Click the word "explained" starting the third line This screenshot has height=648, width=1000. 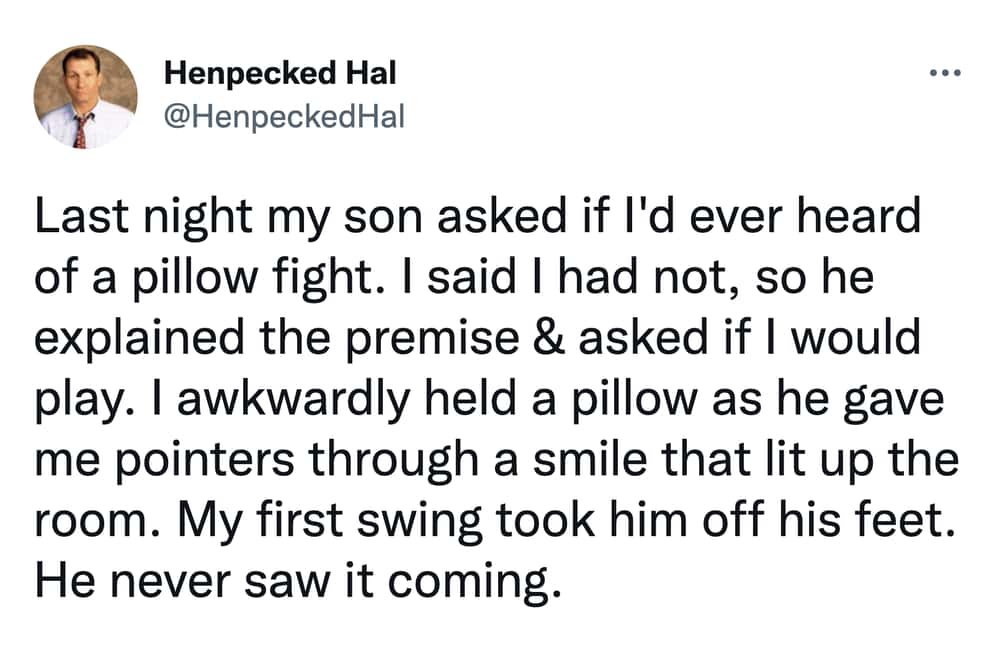140,339
